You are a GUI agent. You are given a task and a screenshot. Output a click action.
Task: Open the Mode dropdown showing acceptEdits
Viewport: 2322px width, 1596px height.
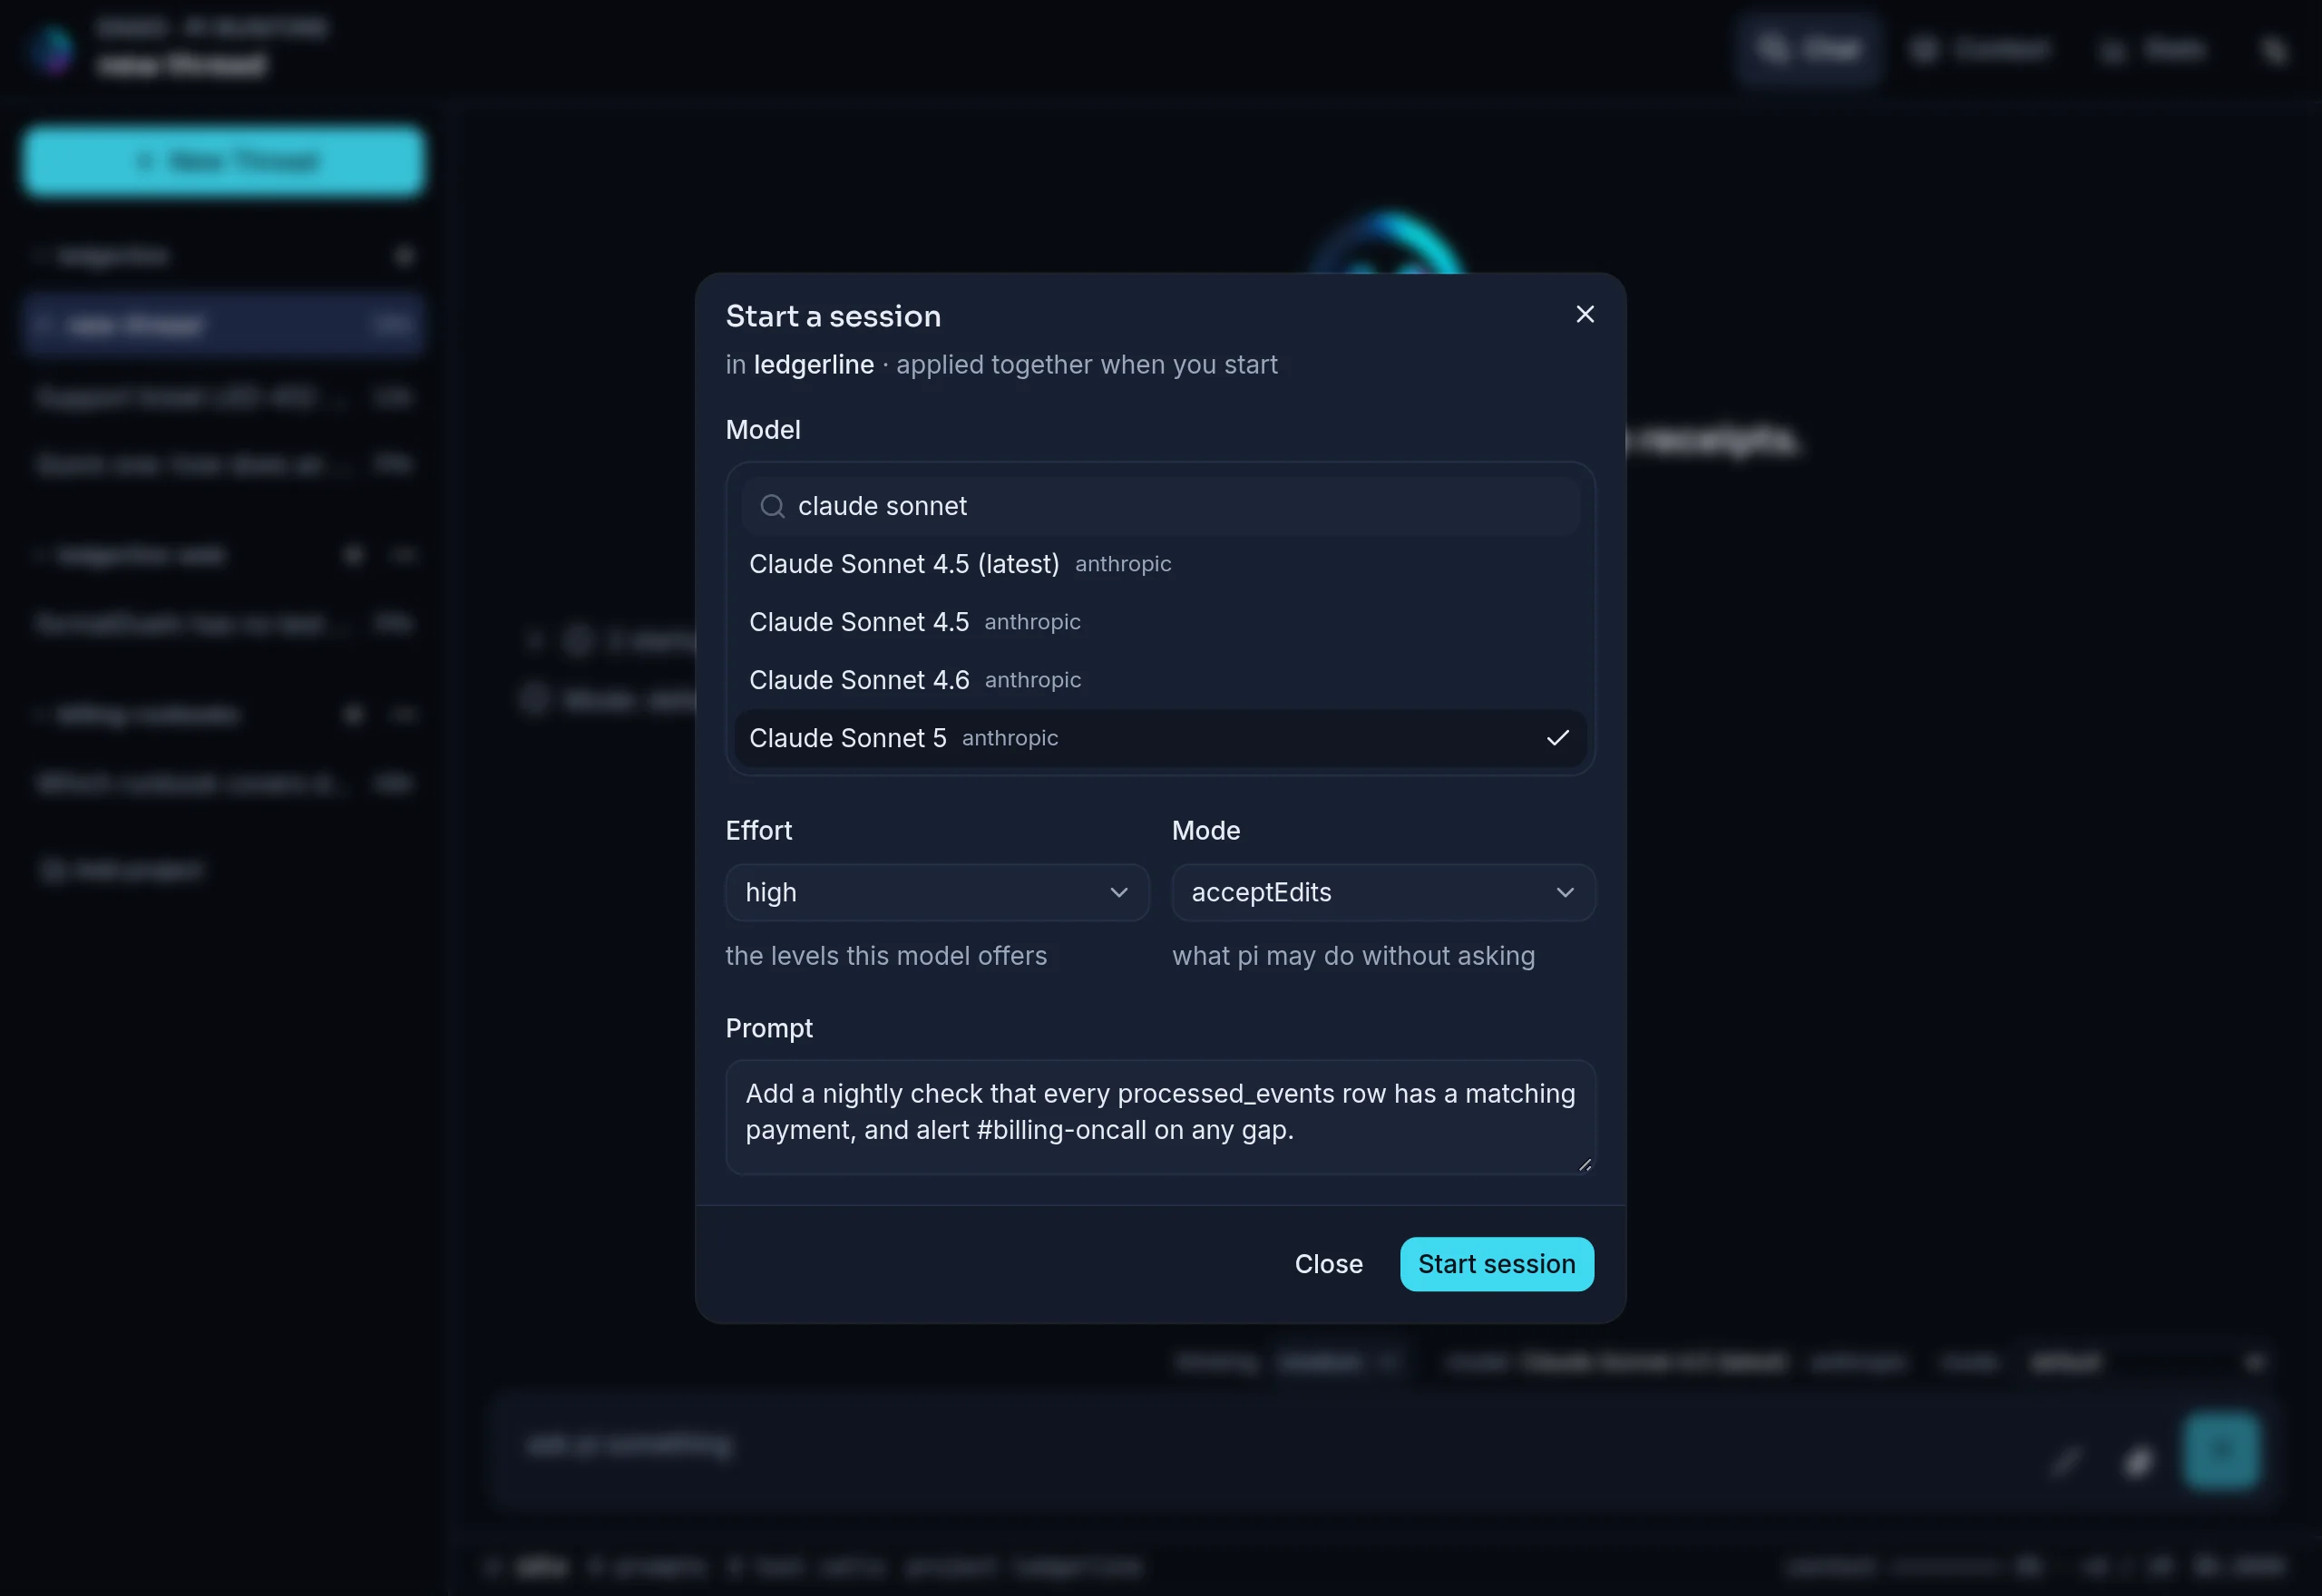[1383, 892]
